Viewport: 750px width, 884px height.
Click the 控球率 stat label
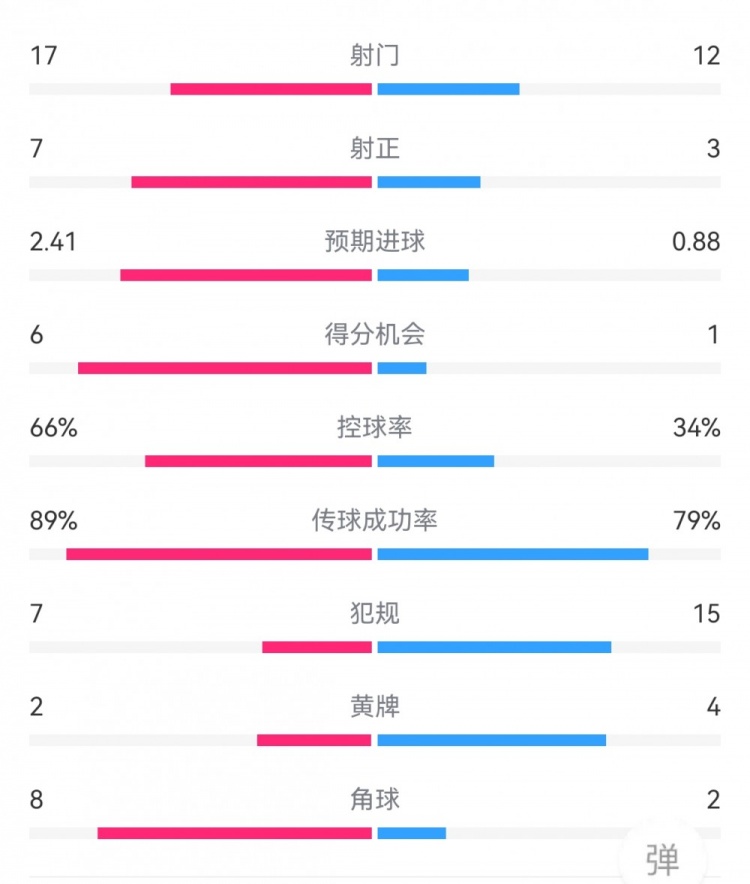pos(375,428)
